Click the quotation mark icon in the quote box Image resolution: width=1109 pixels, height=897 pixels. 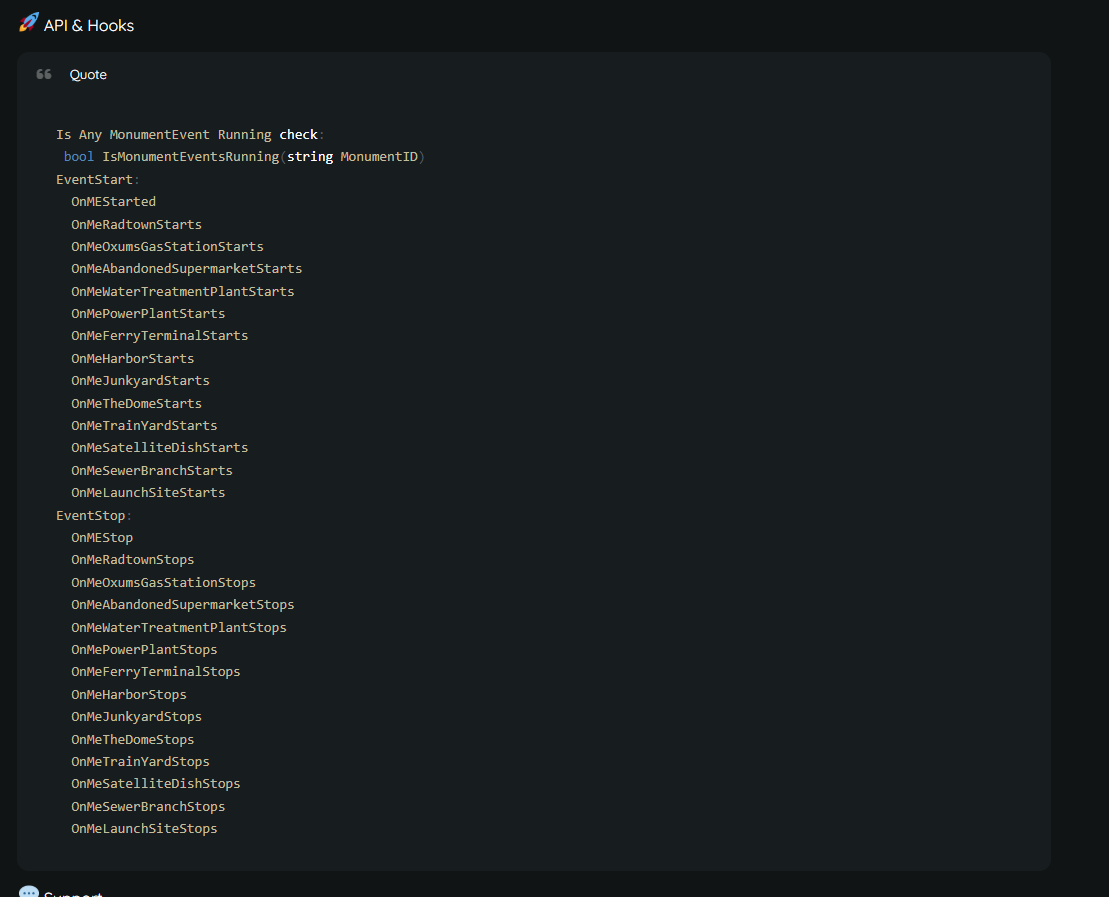(44, 74)
